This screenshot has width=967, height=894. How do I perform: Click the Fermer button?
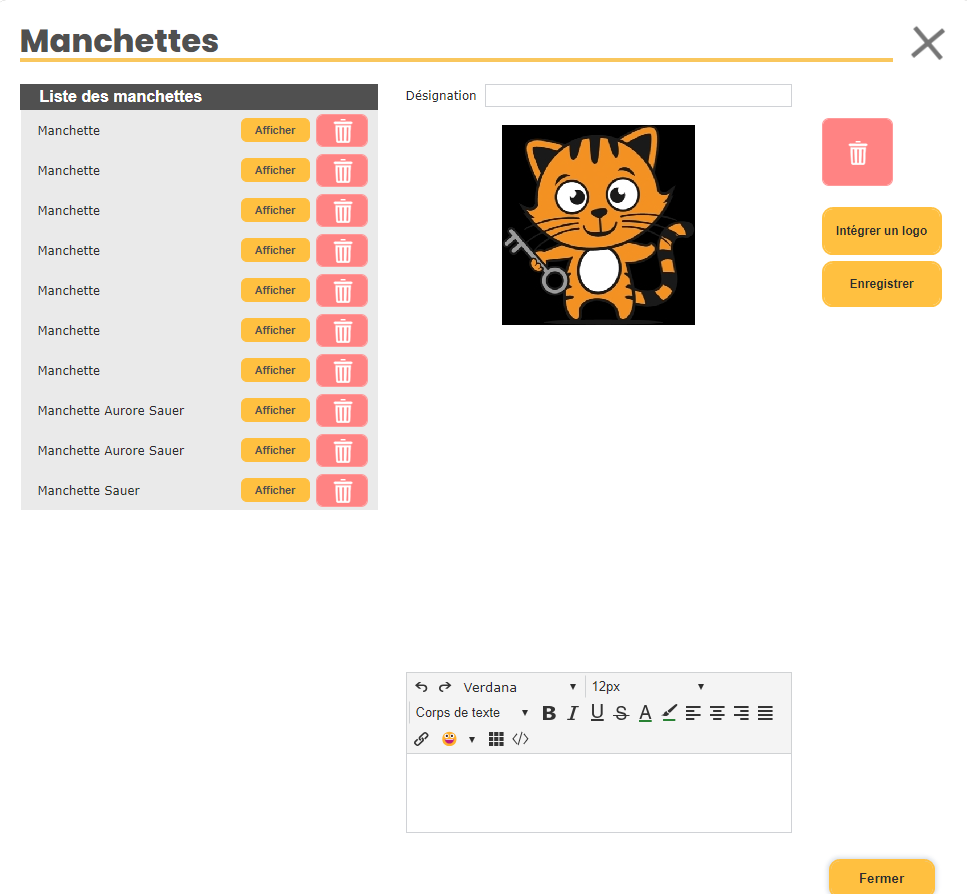pos(881,877)
